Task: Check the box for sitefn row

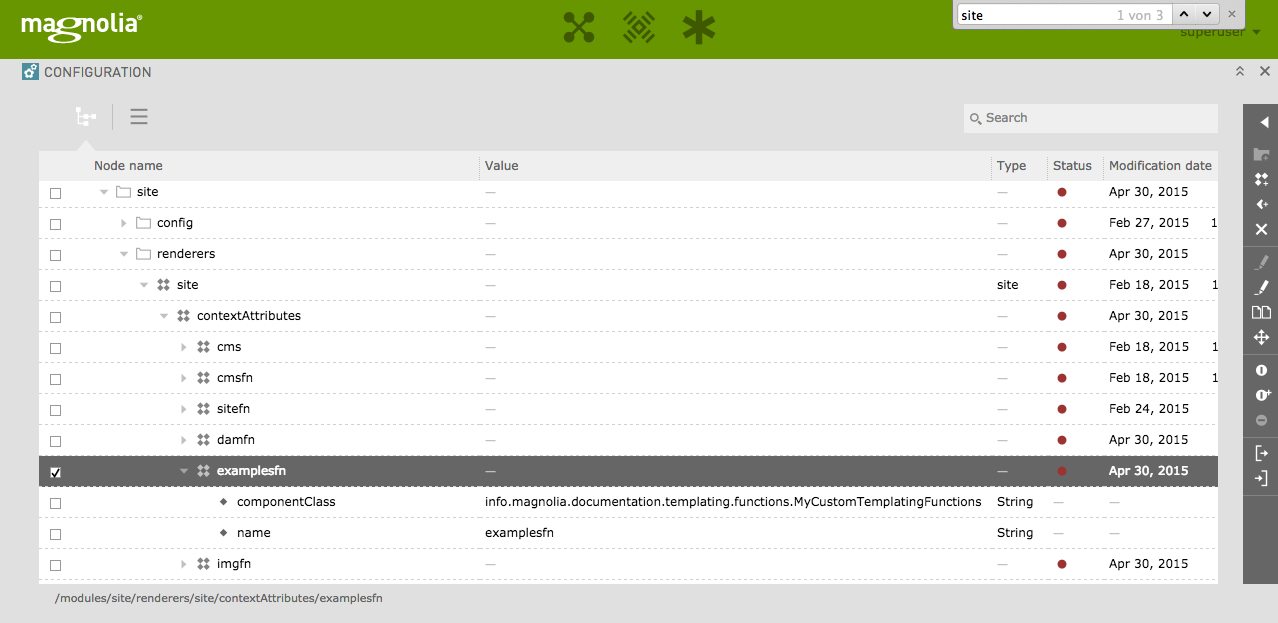Action: click(55, 410)
